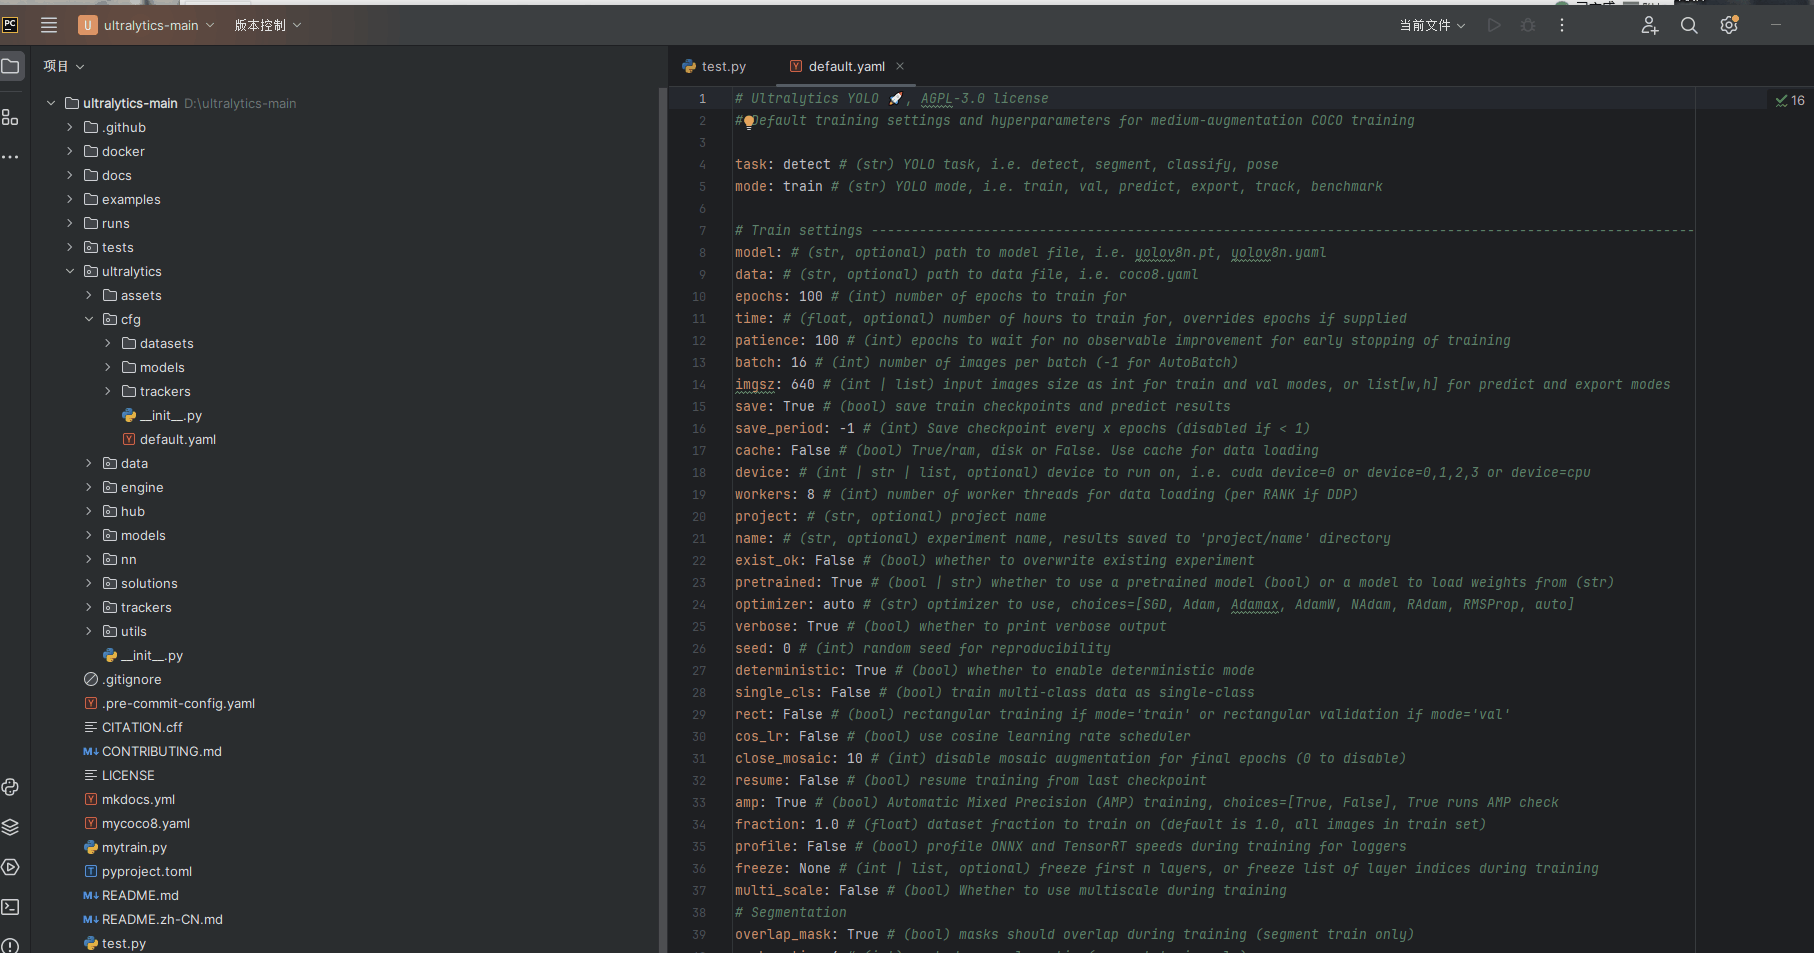Open inspections widget showing 16
Image resolution: width=1814 pixels, height=953 pixels.
[x=1789, y=100]
